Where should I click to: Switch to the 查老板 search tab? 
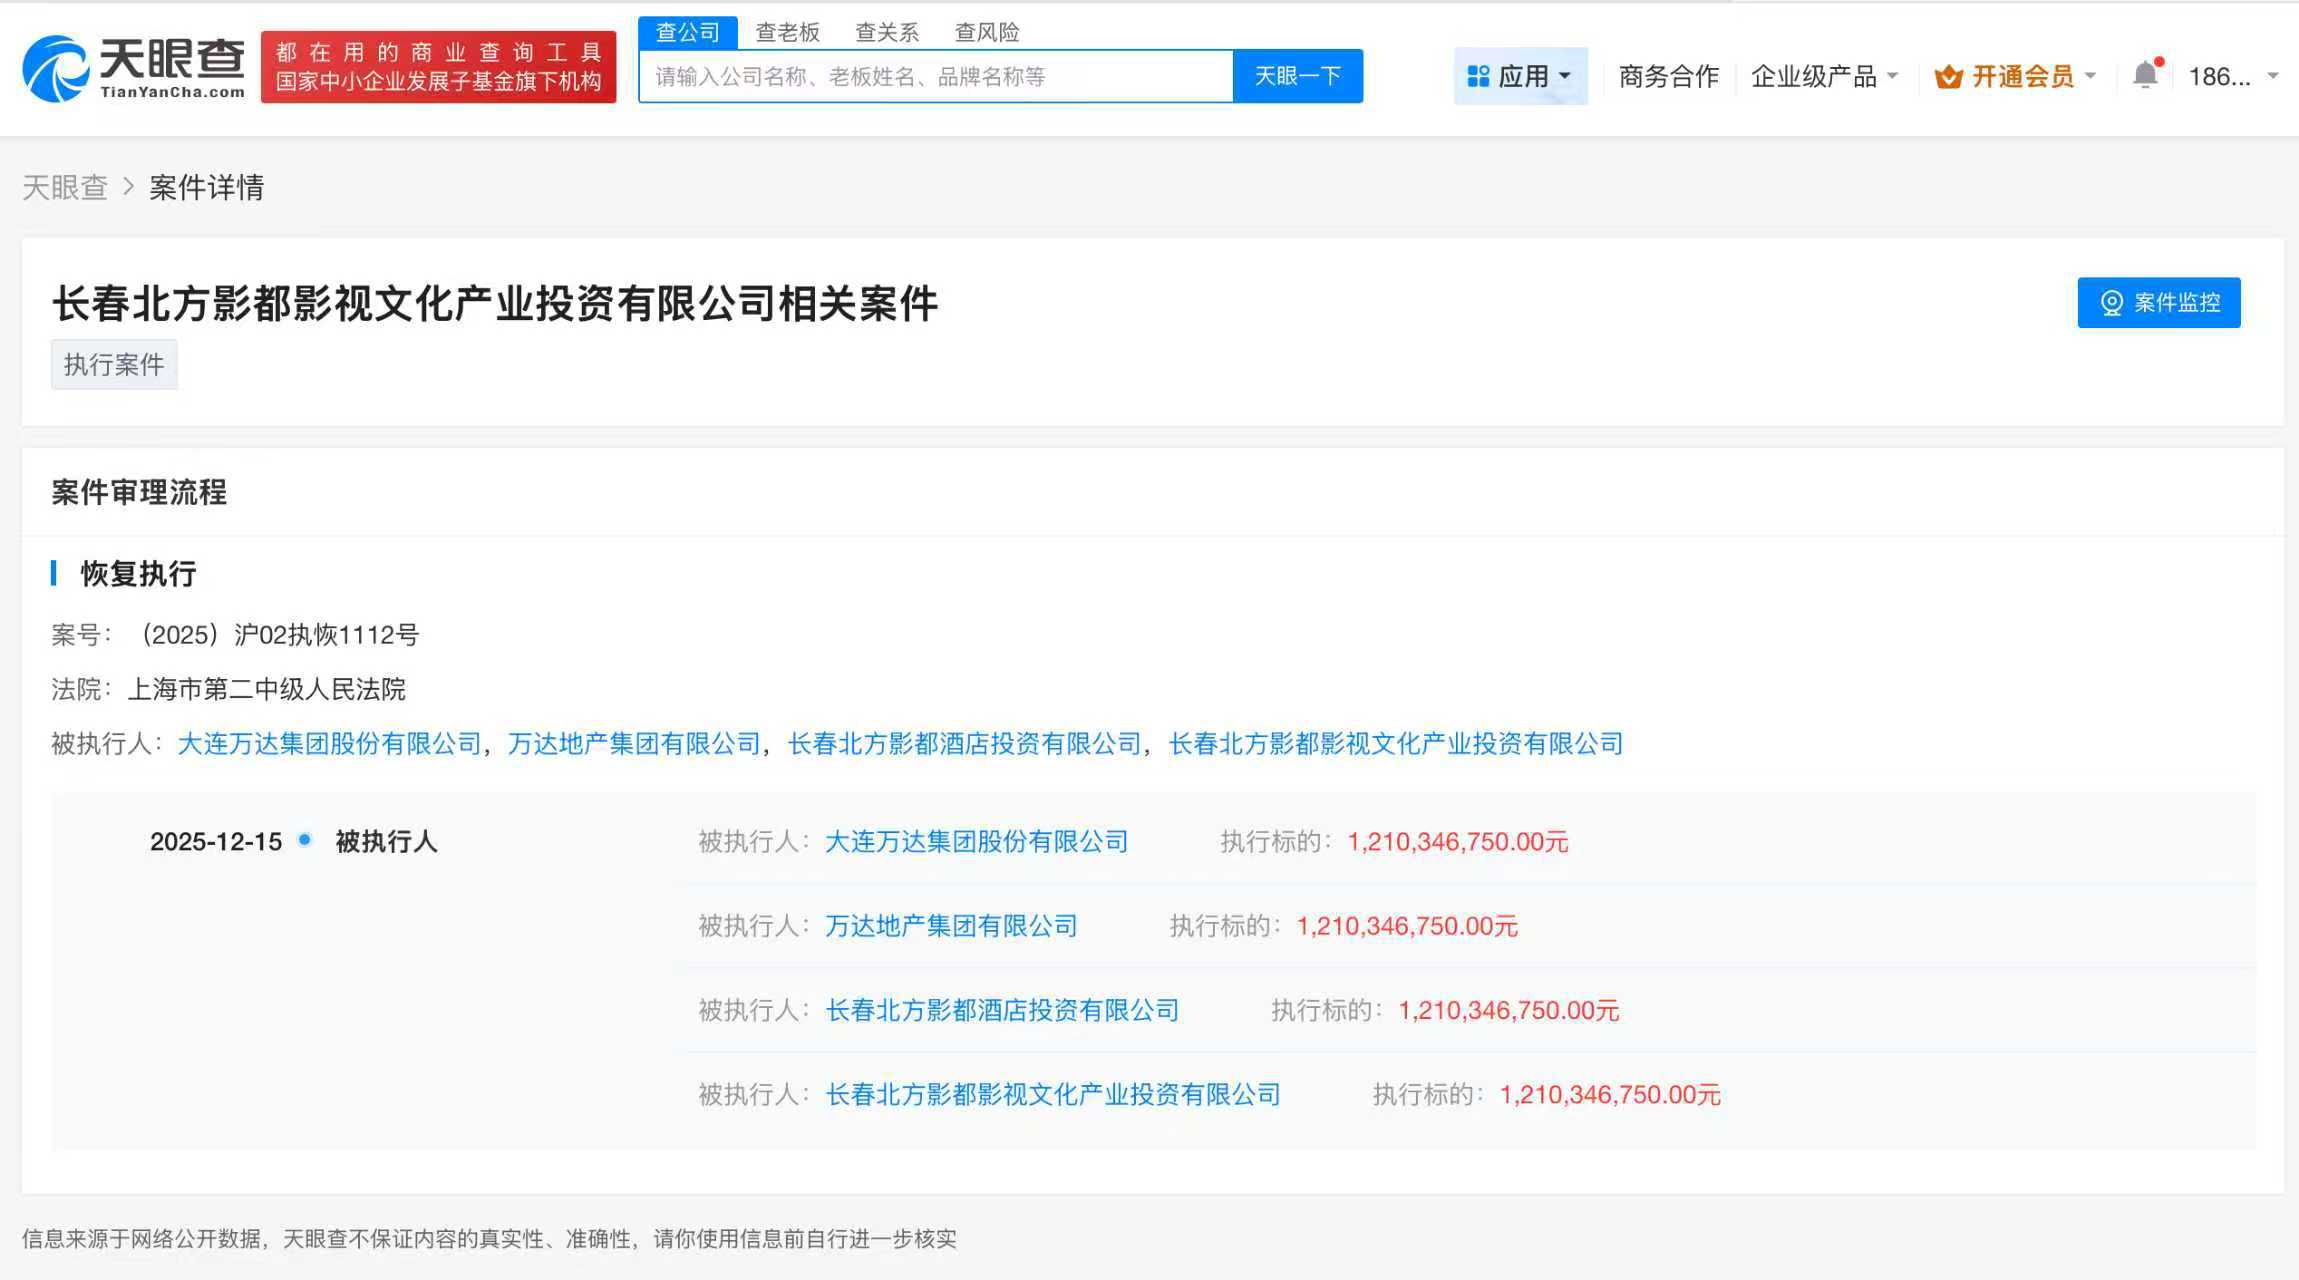click(x=789, y=31)
